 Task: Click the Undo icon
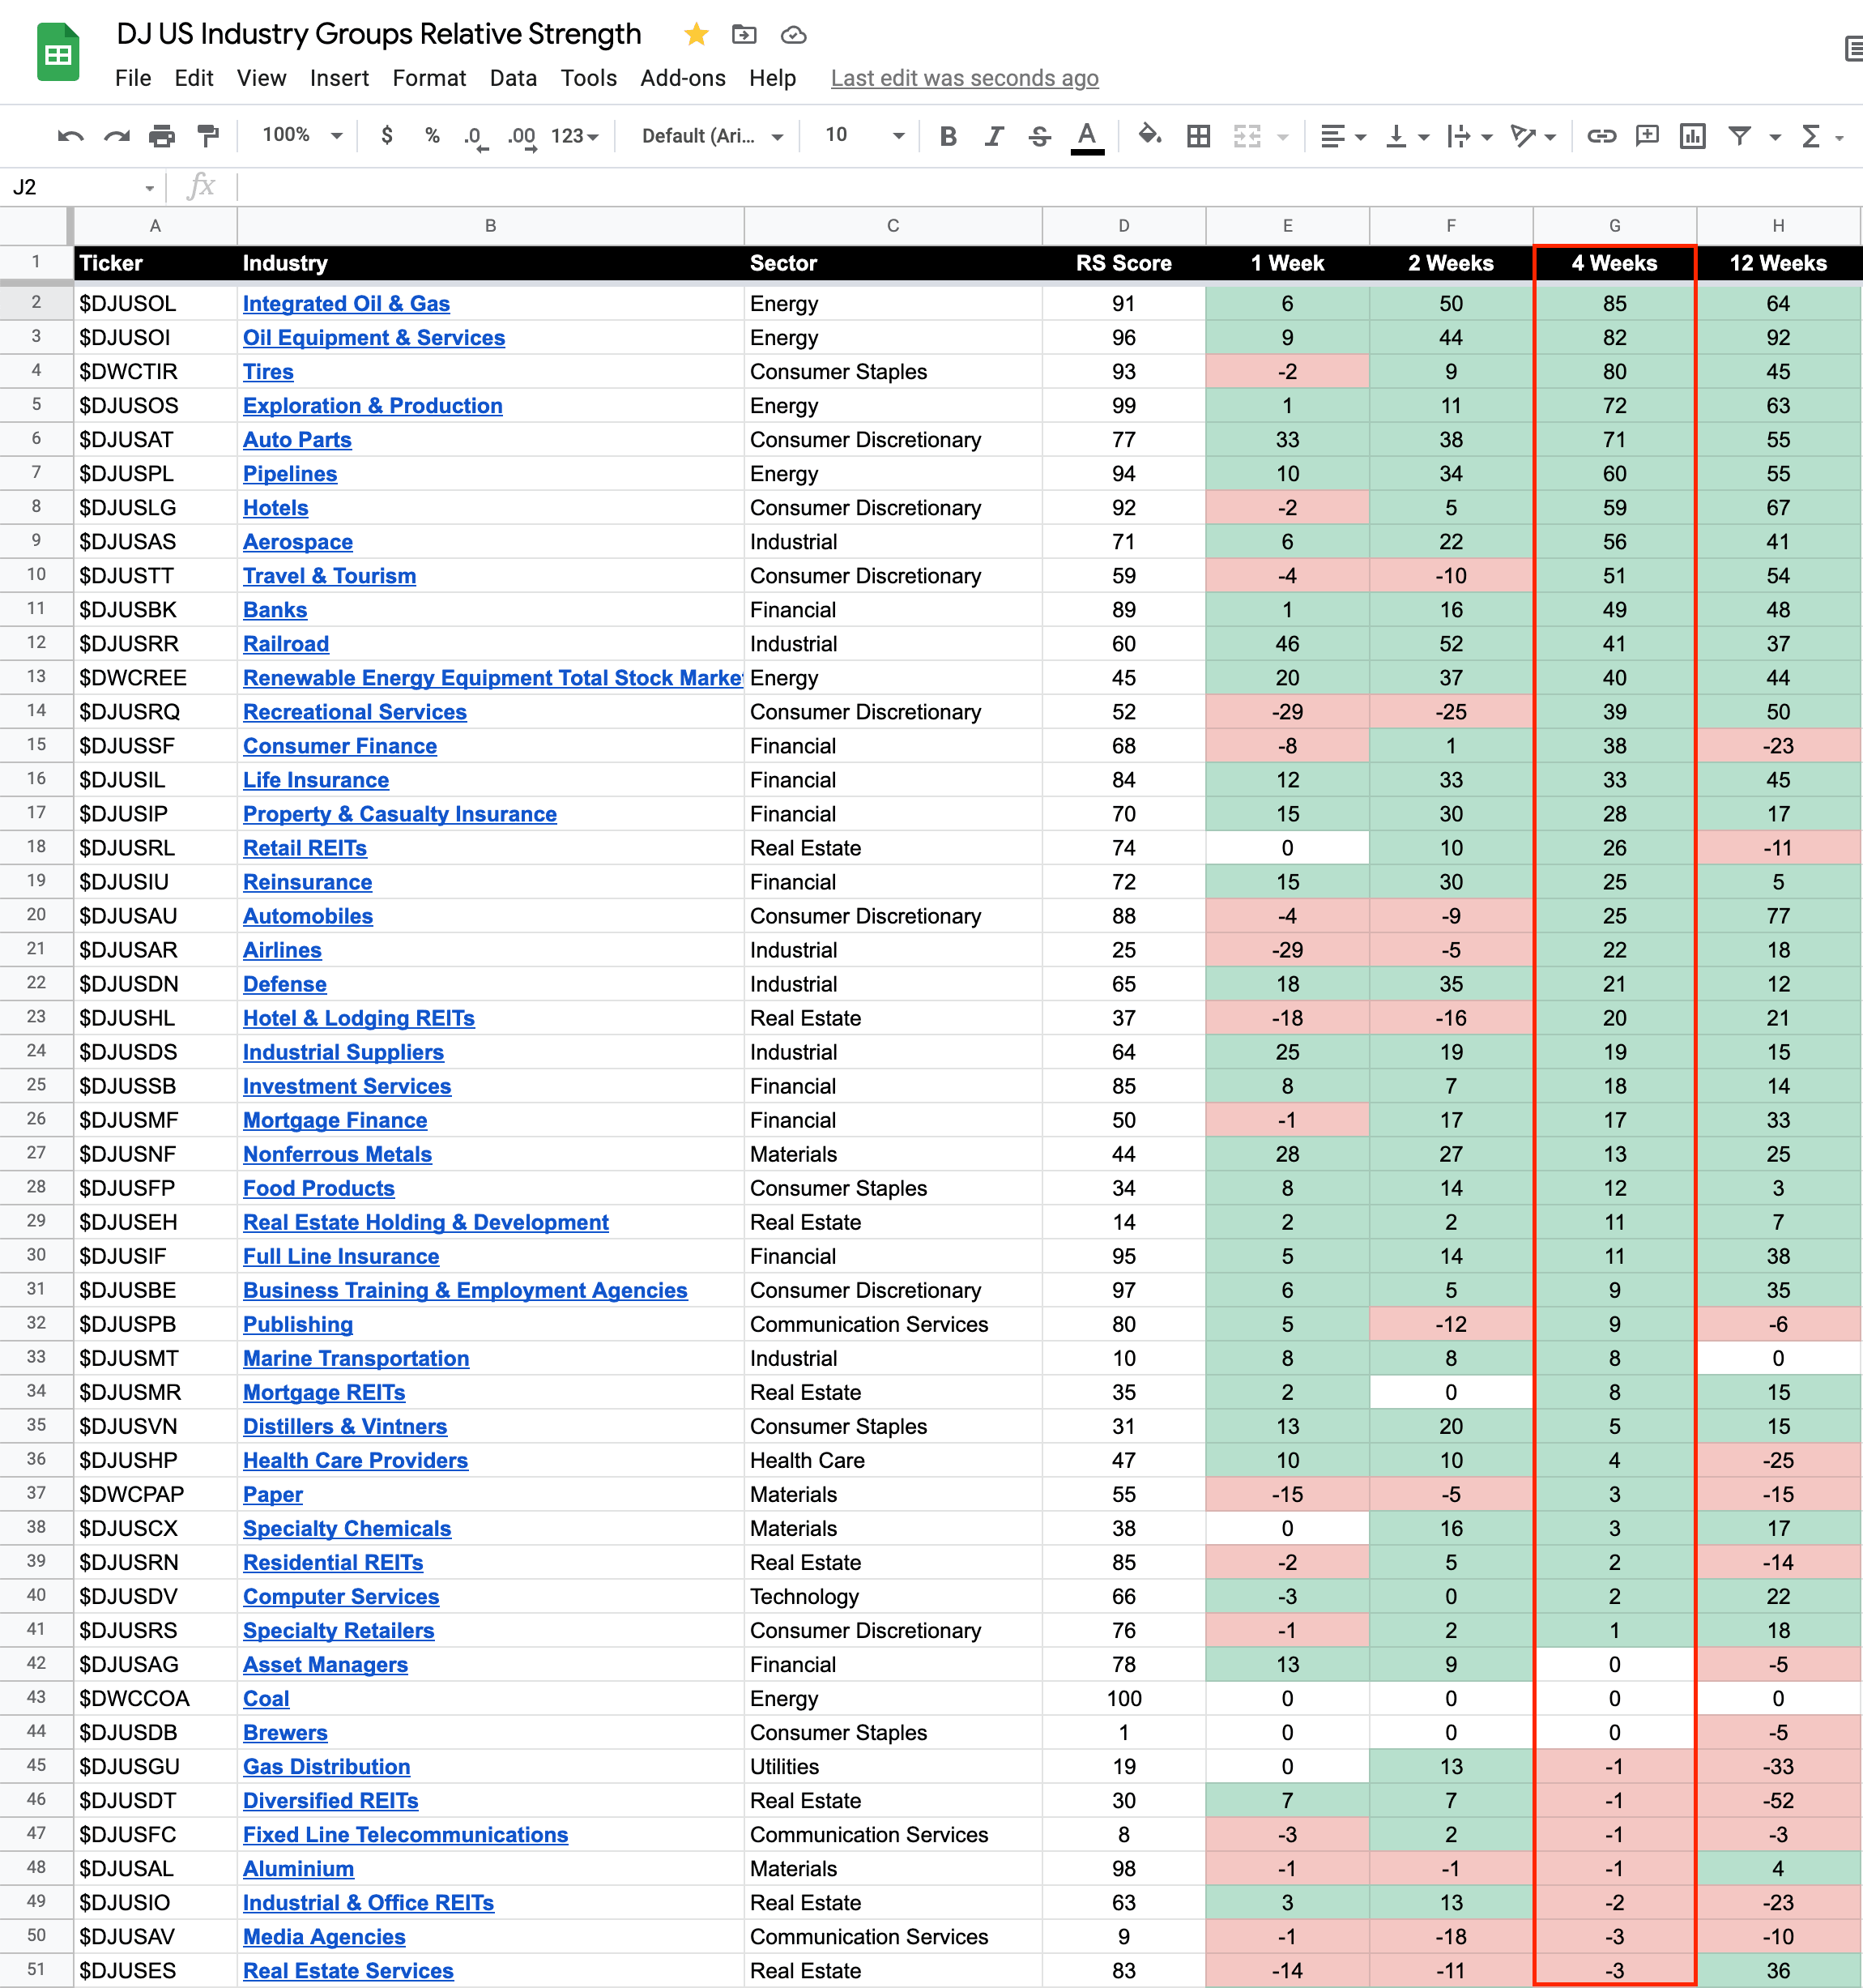(70, 136)
